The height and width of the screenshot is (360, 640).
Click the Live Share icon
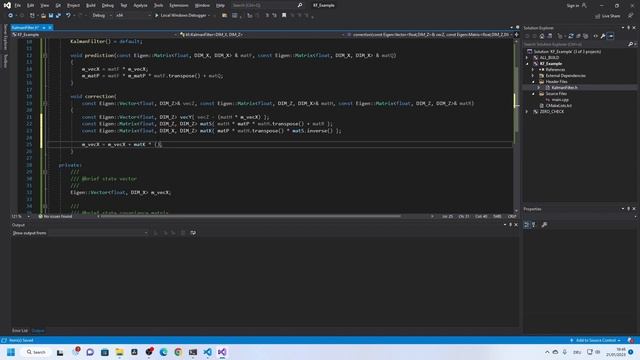point(598,16)
